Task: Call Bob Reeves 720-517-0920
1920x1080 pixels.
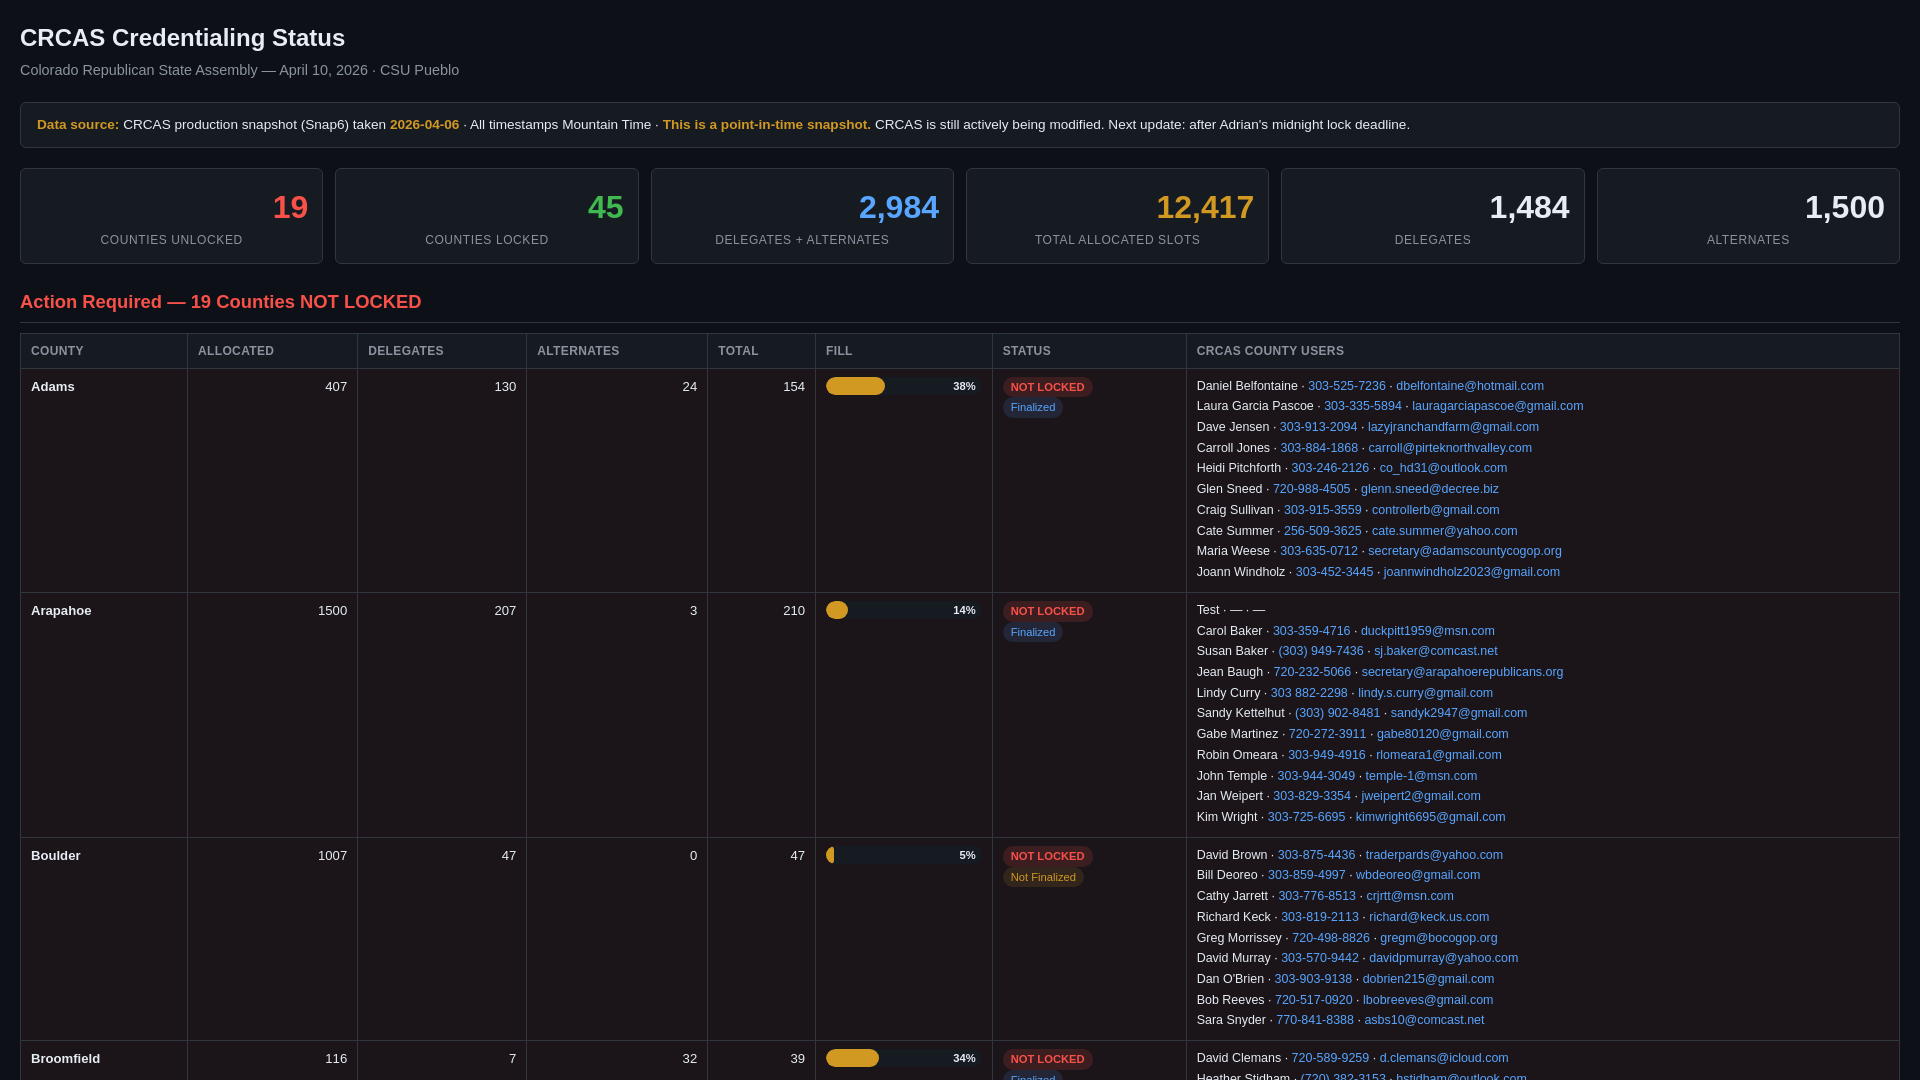Action: click(1313, 1000)
